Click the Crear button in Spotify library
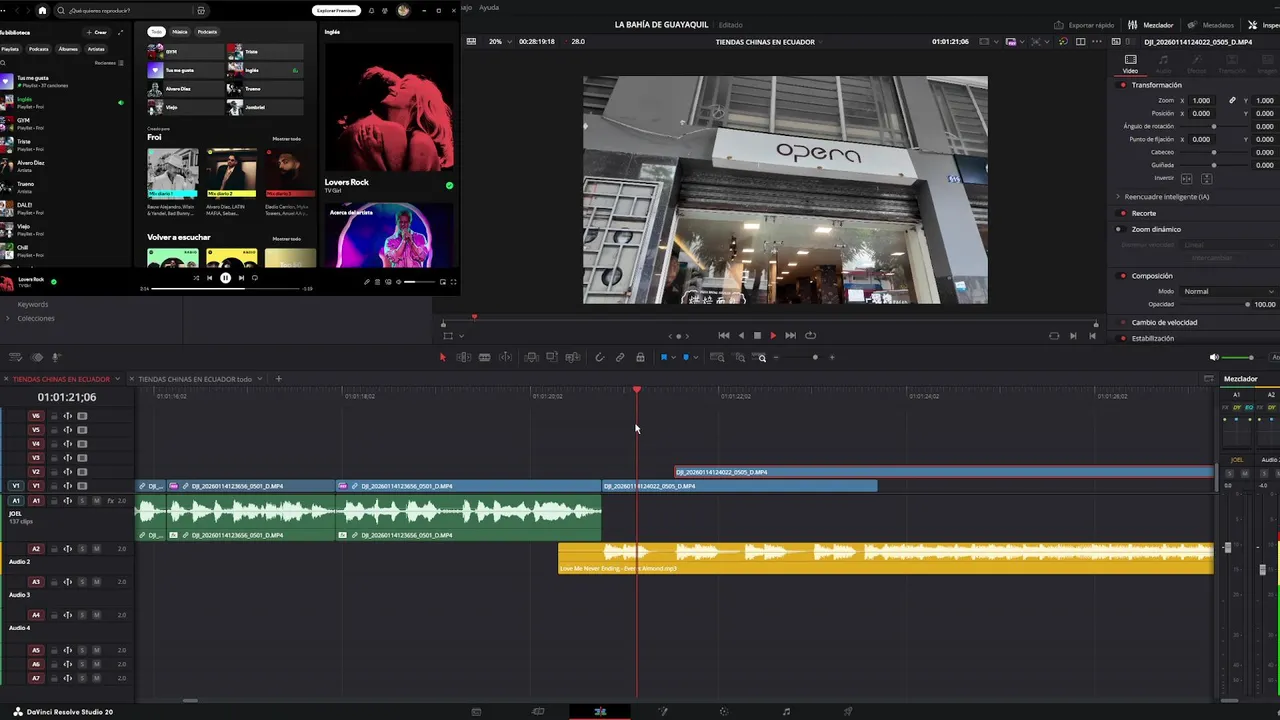1280x720 pixels. pyautogui.click(x=97, y=32)
